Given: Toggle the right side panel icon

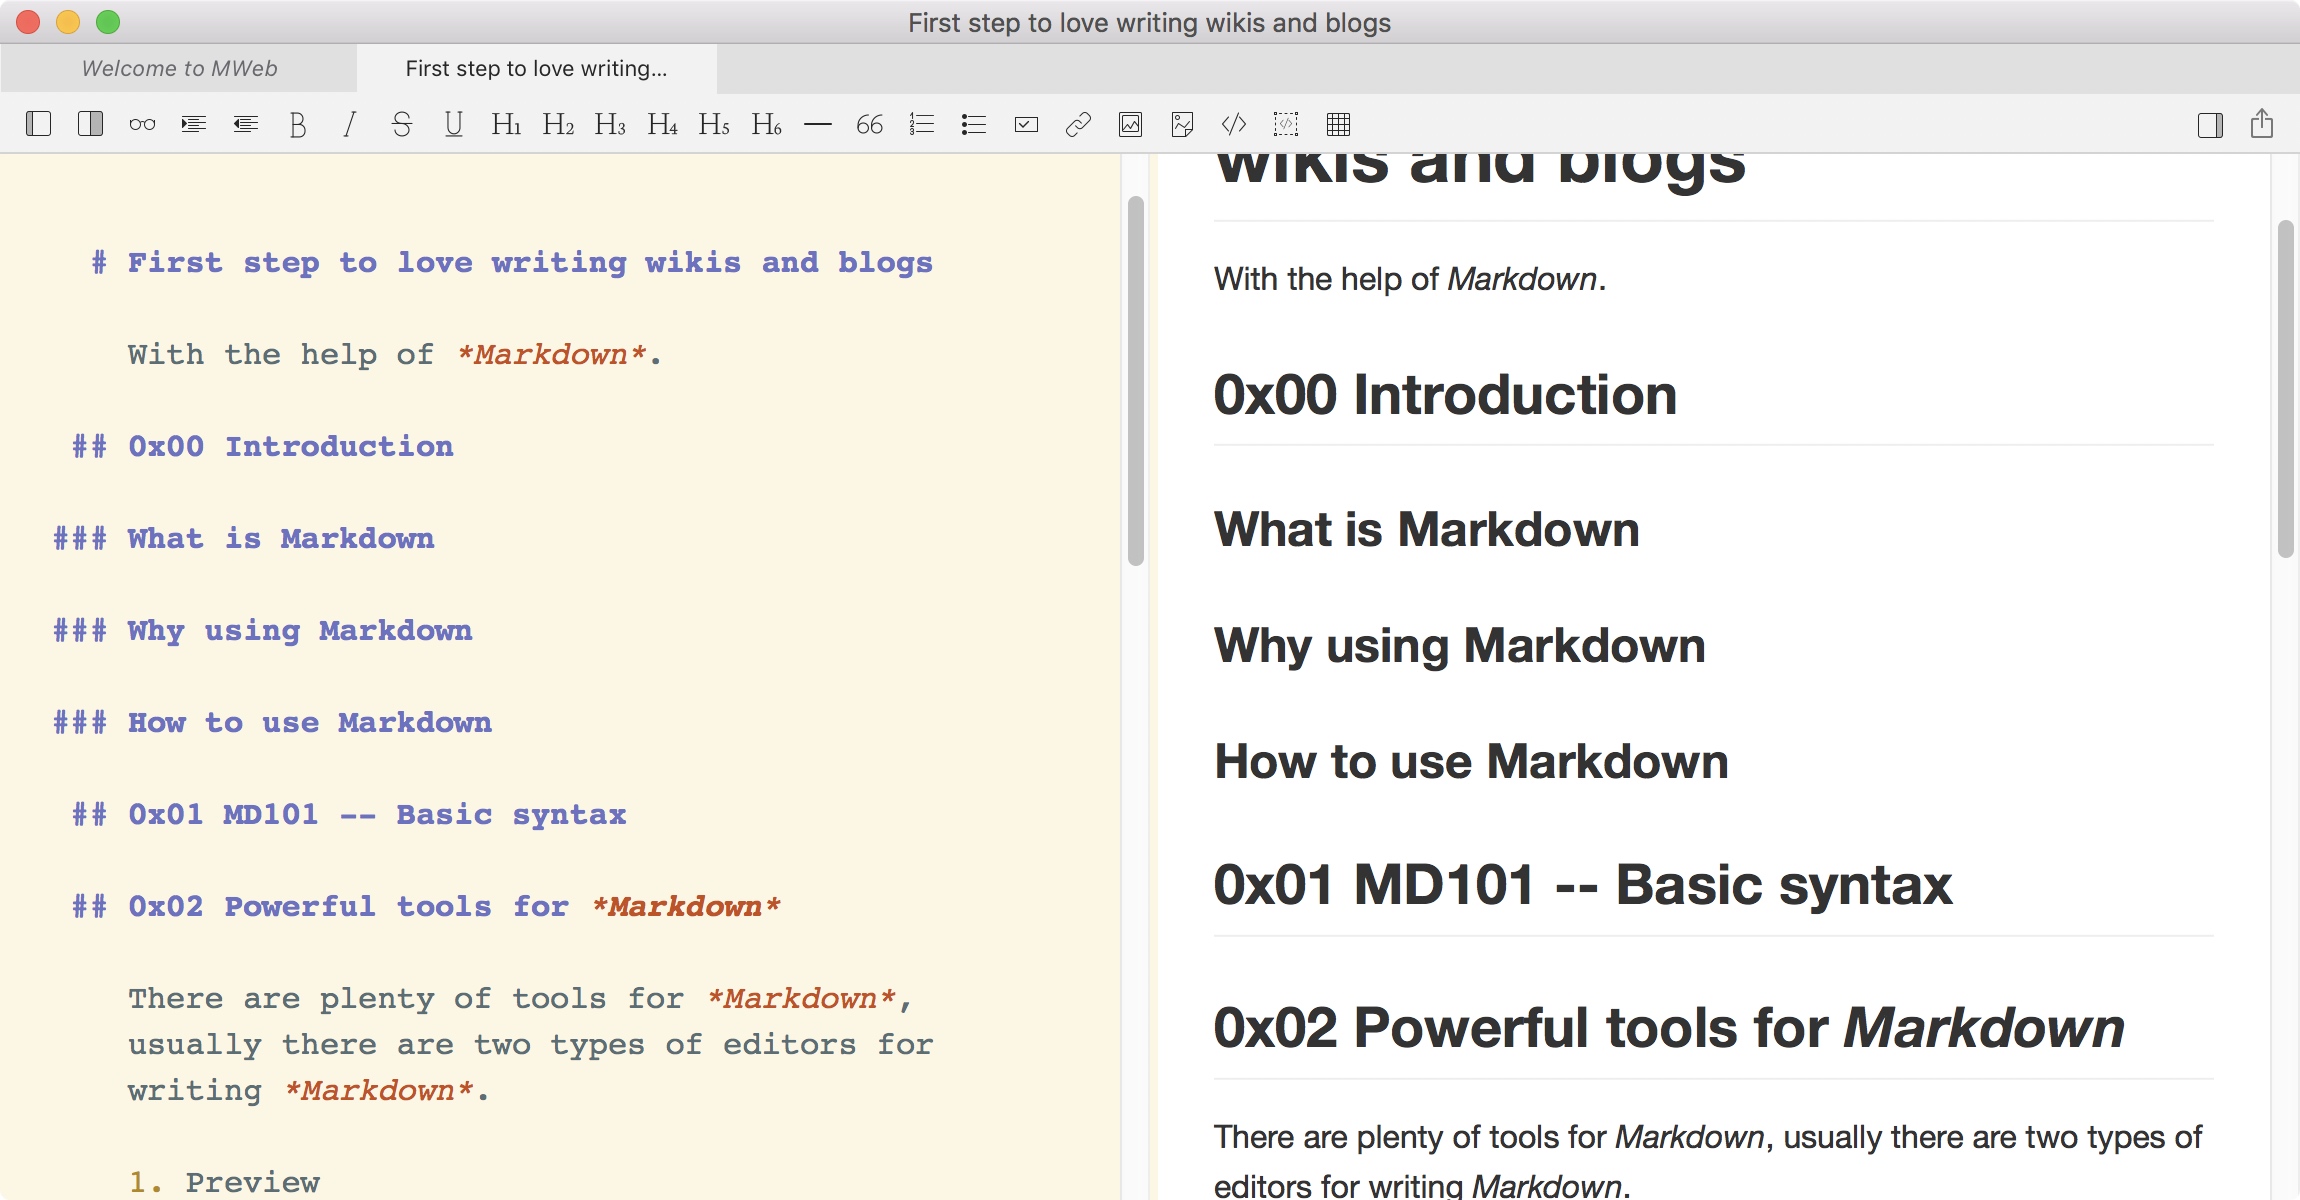Looking at the screenshot, I should [2210, 124].
